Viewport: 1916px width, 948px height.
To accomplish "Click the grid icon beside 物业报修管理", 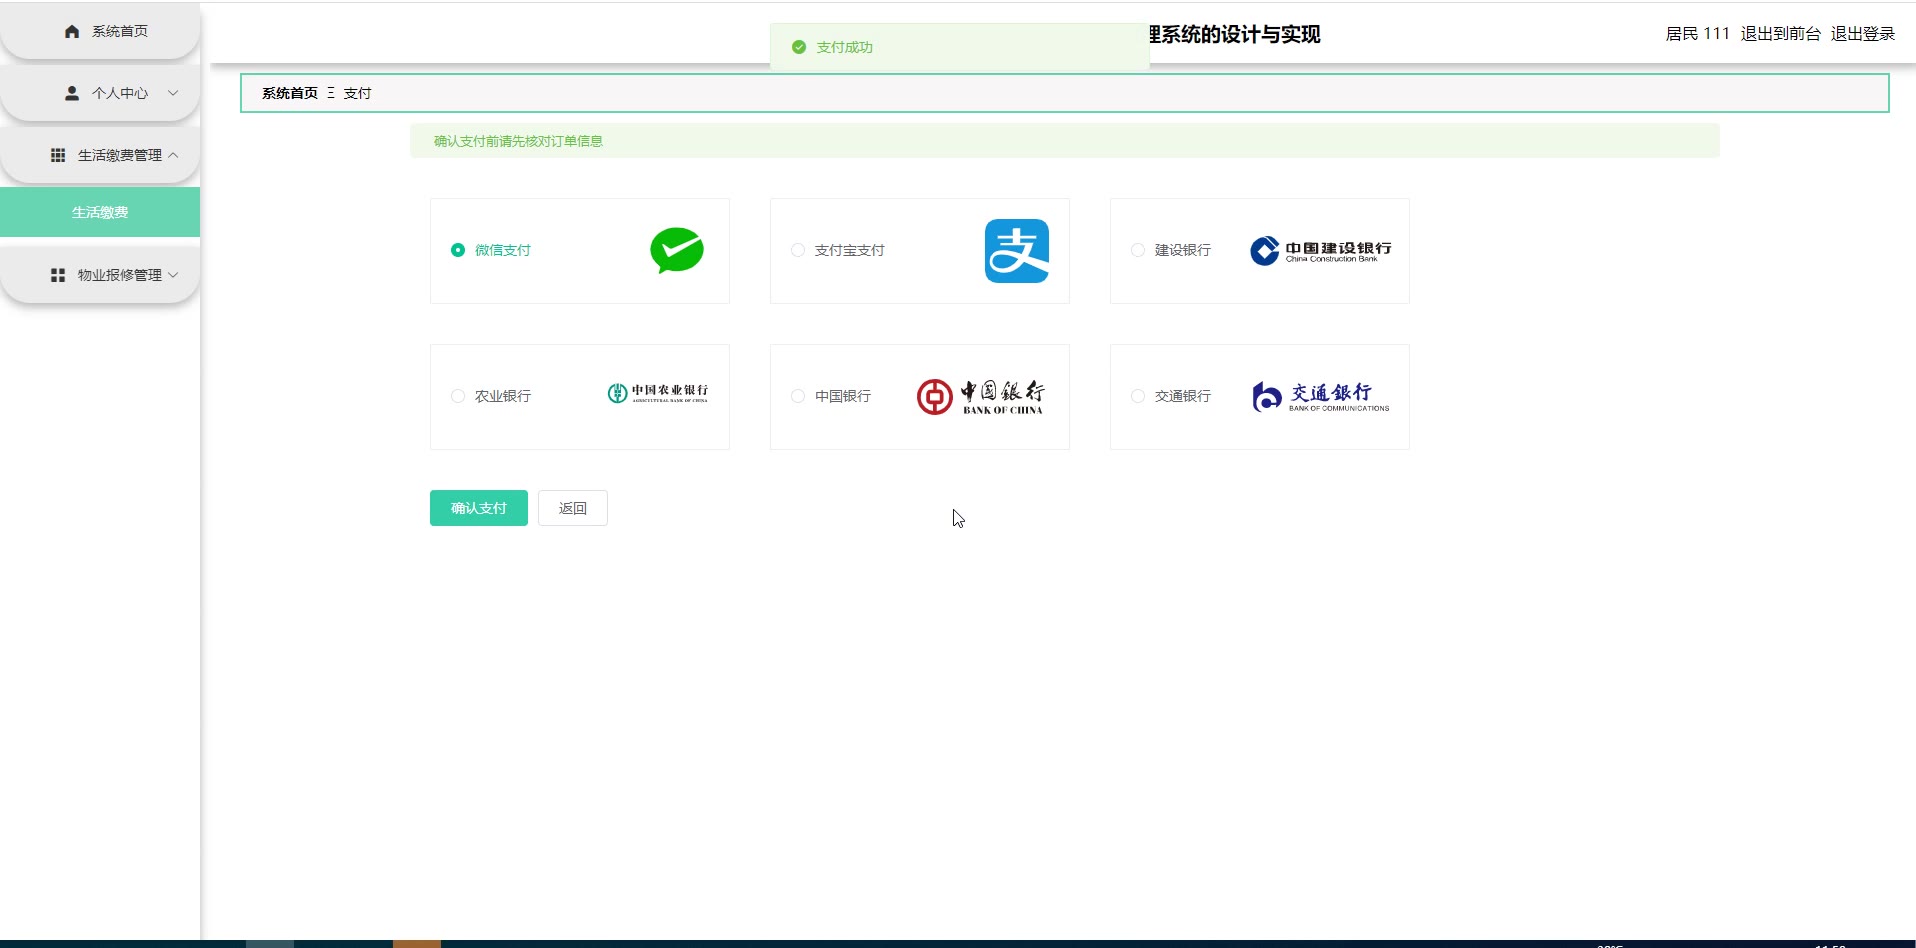I will click(x=58, y=275).
